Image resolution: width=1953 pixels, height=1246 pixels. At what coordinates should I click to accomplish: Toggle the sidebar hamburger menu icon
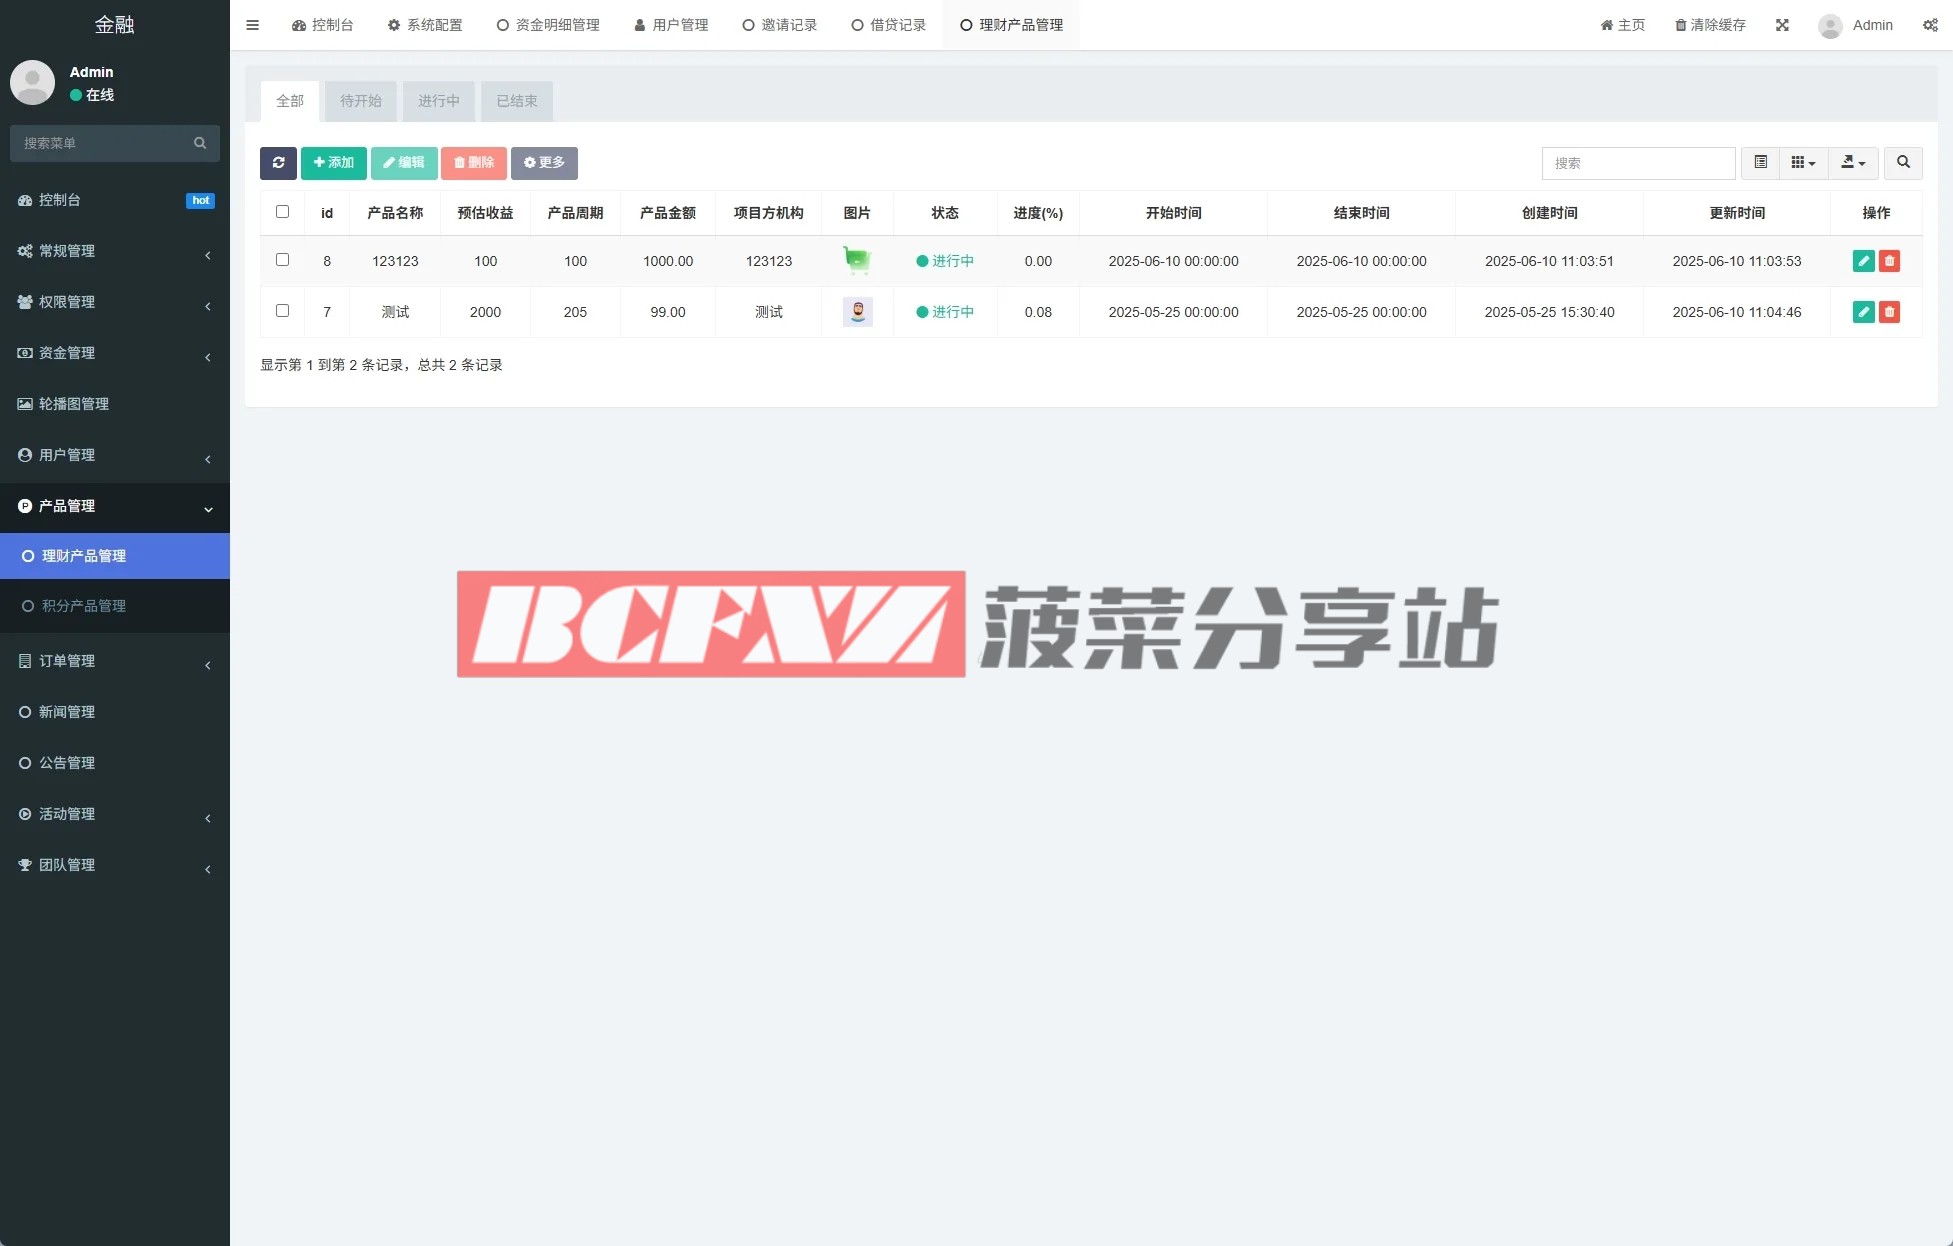click(253, 25)
